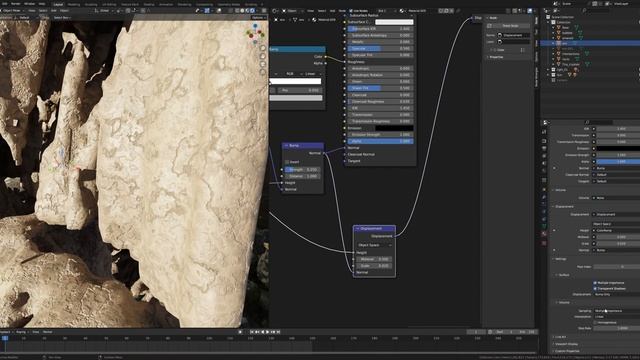Open the Material properties tab icon
Screen dimensions: 640x360
(x=544, y=234)
